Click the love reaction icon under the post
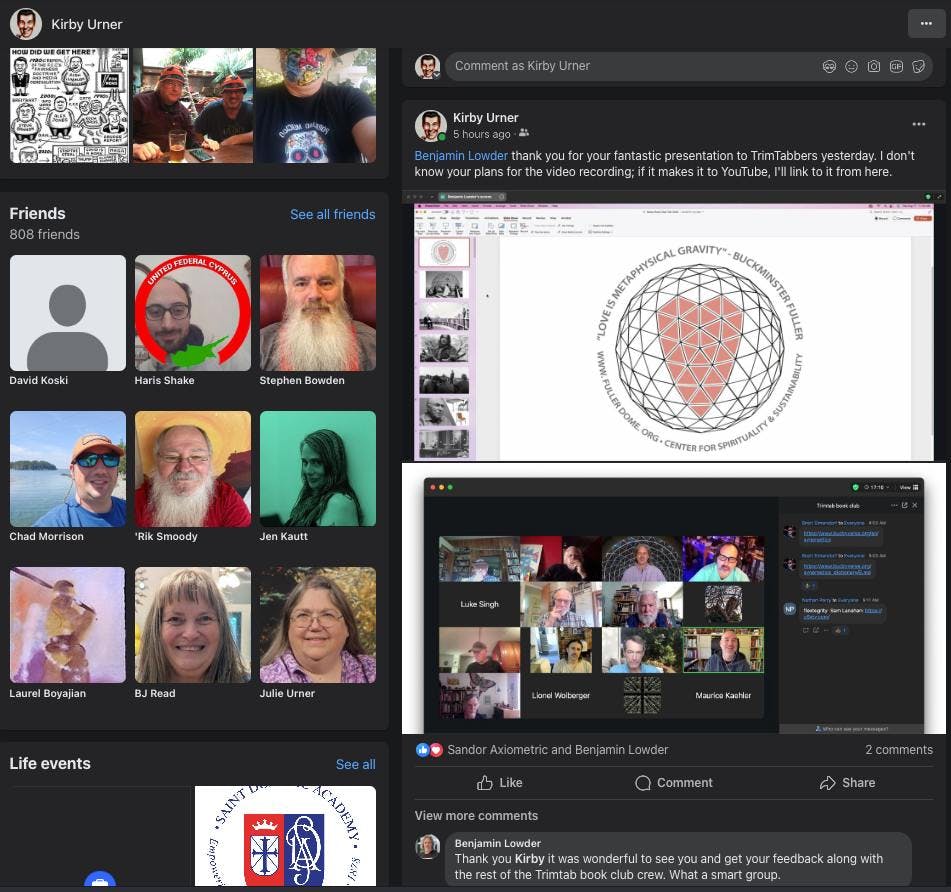The height and width of the screenshot is (892, 951). coord(435,750)
